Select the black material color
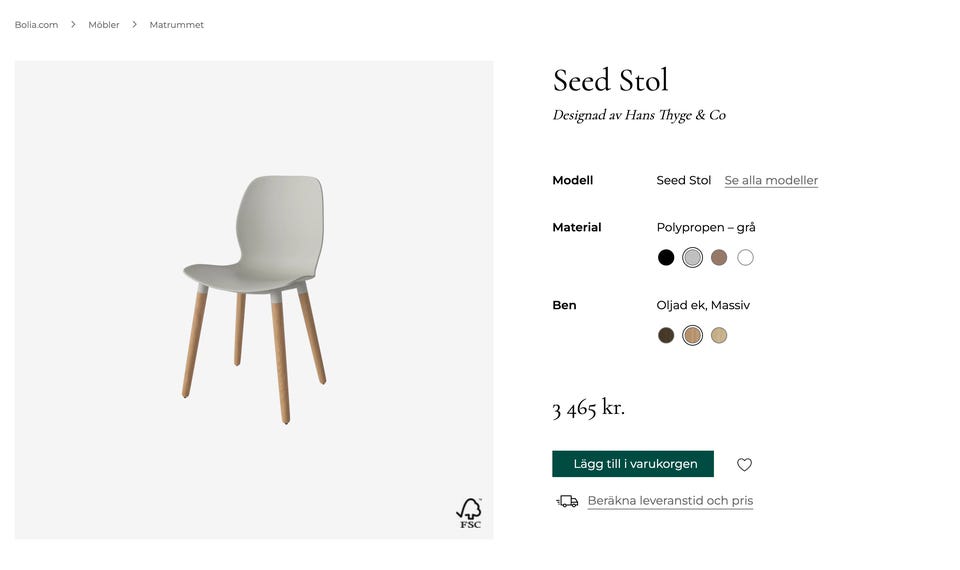960x570 pixels. [666, 258]
